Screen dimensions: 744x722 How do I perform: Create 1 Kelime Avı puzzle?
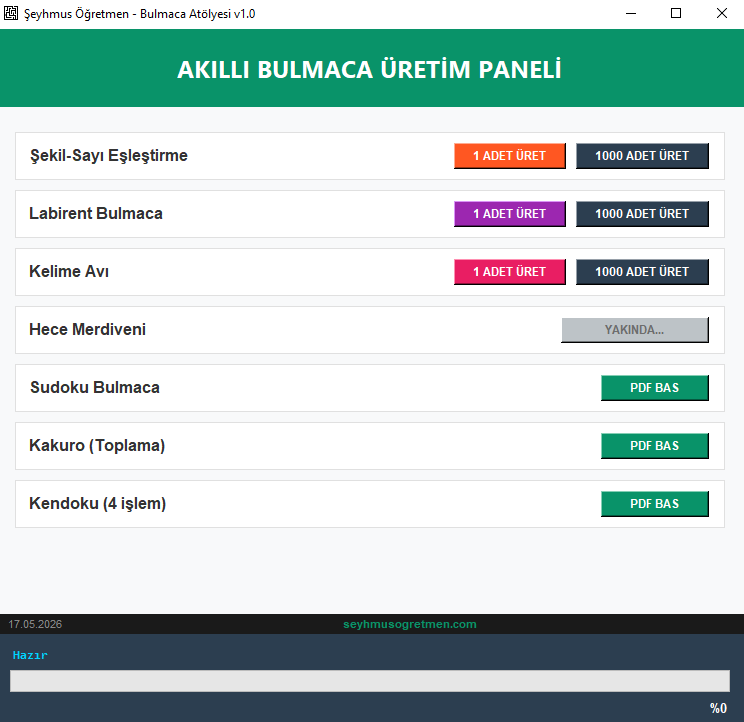pos(510,271)
